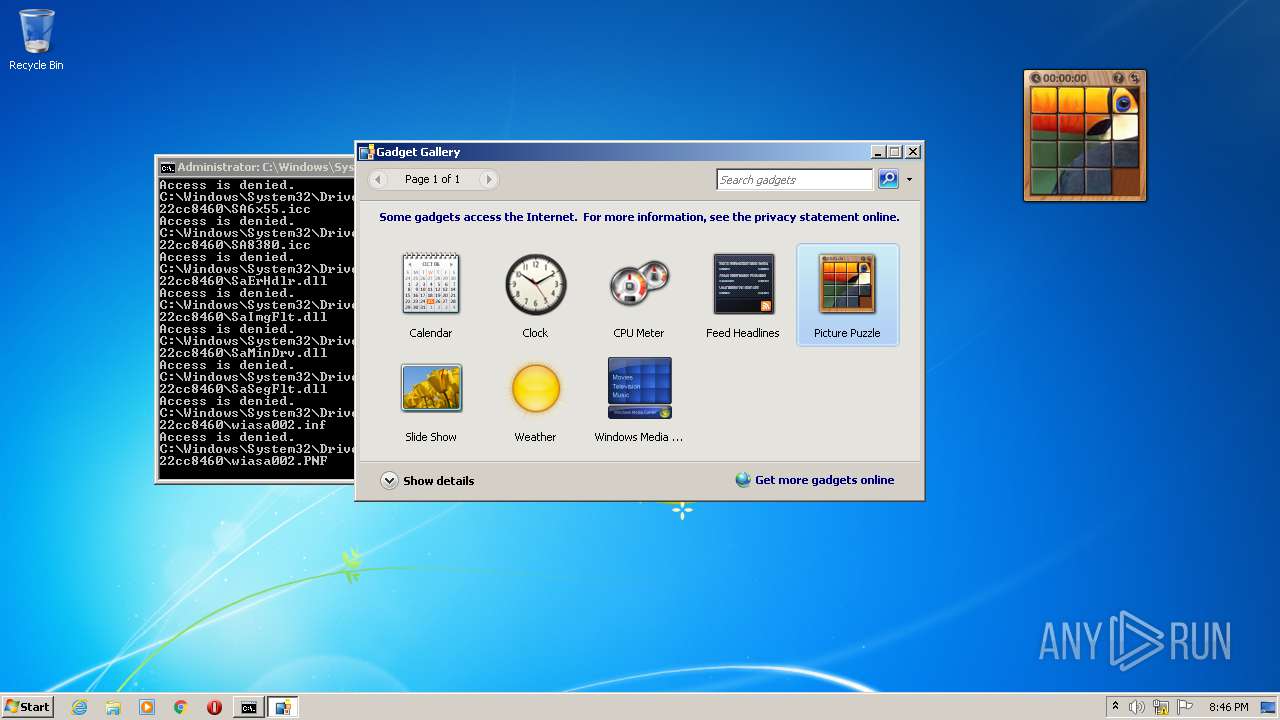The image size is (1280, 720).
Task: Click the Gadget Gallery title bar icon
Action: coord(366,152)
